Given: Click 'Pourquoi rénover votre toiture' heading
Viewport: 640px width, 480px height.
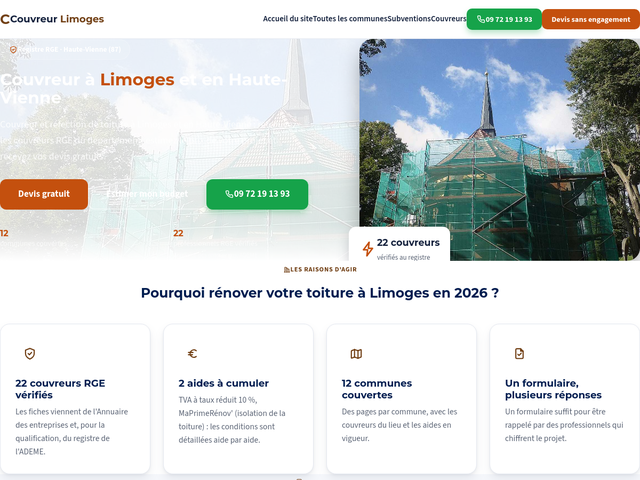Looking at the screenshot, I should 320,293.
